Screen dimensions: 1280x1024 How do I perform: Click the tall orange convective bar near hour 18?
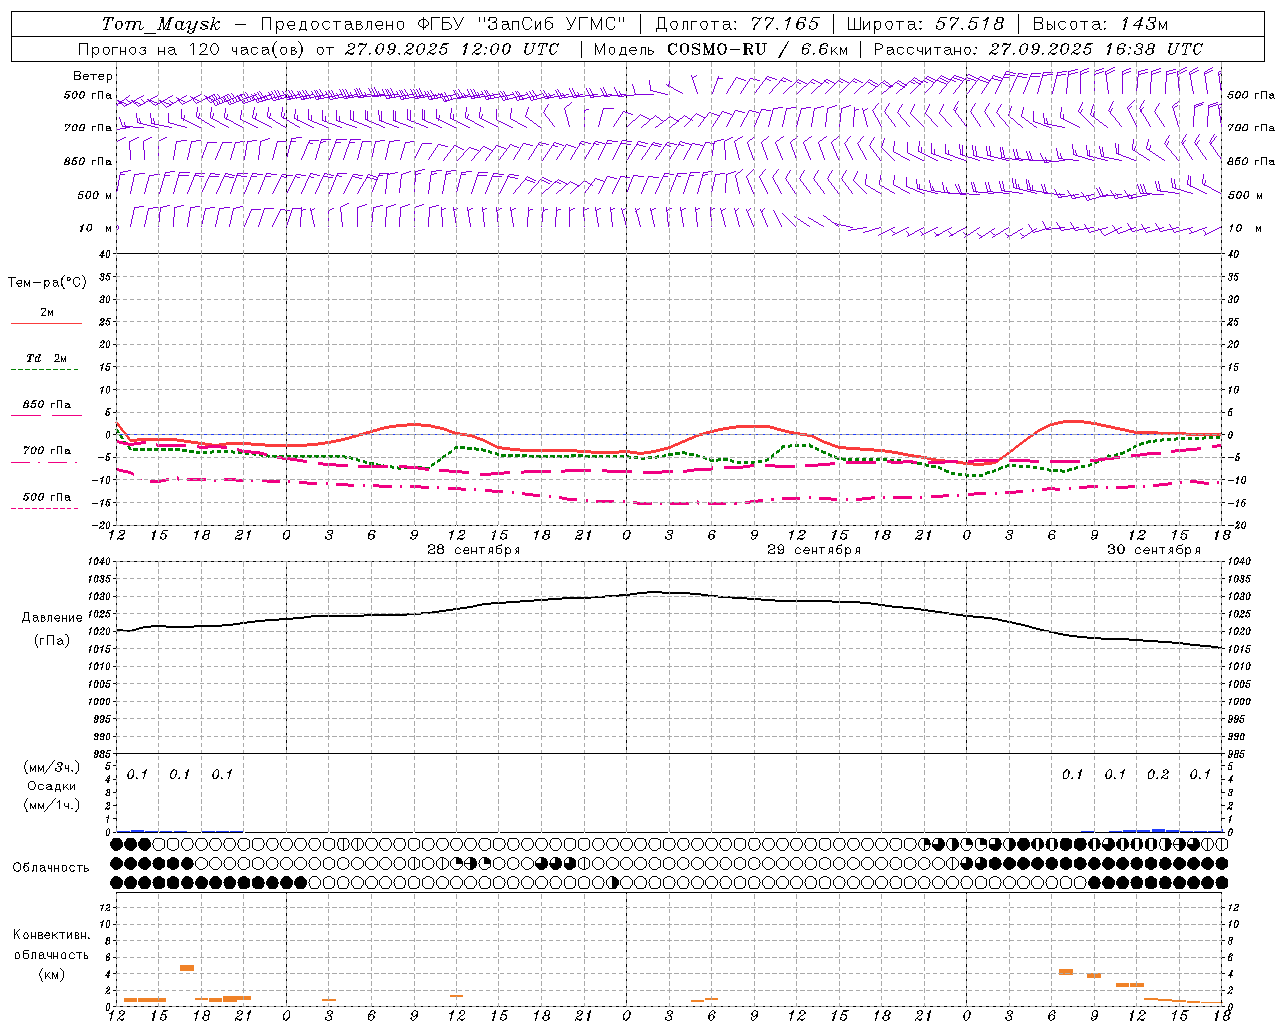coord(187,968)
